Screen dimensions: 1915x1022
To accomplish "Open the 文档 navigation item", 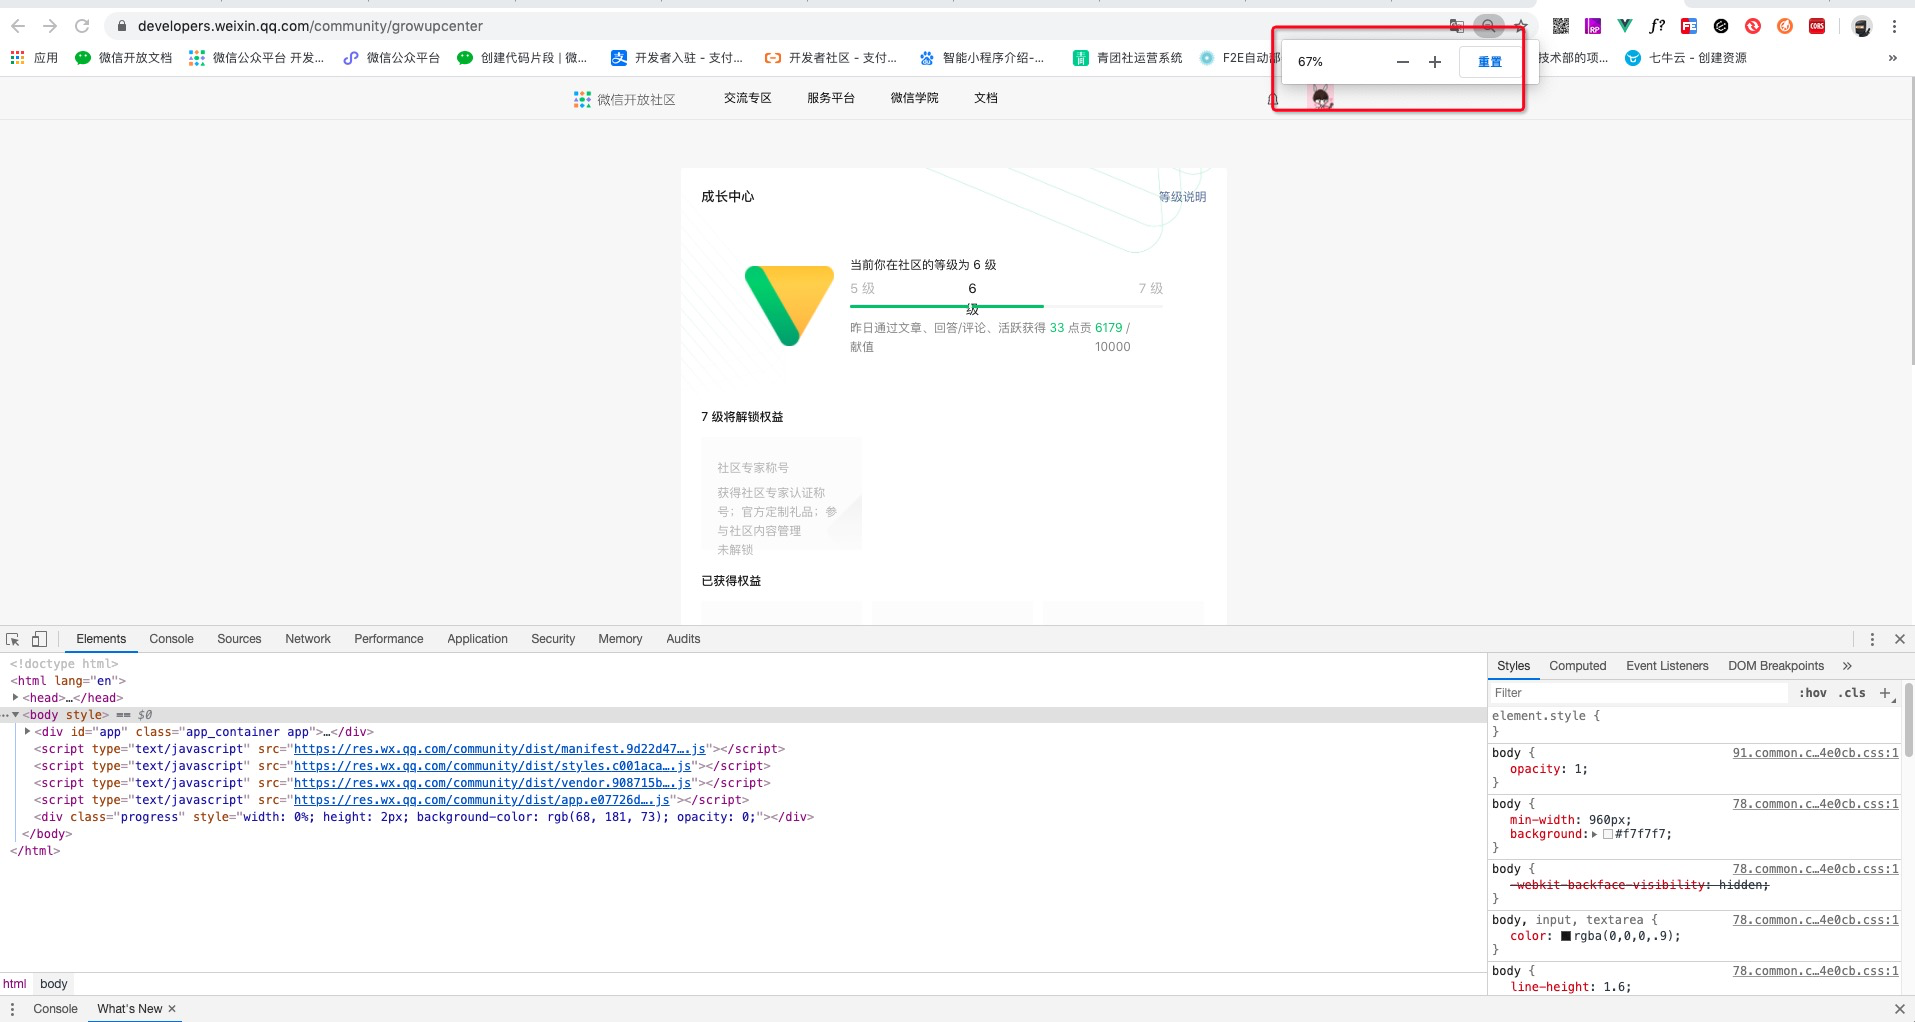I will 986,98.
